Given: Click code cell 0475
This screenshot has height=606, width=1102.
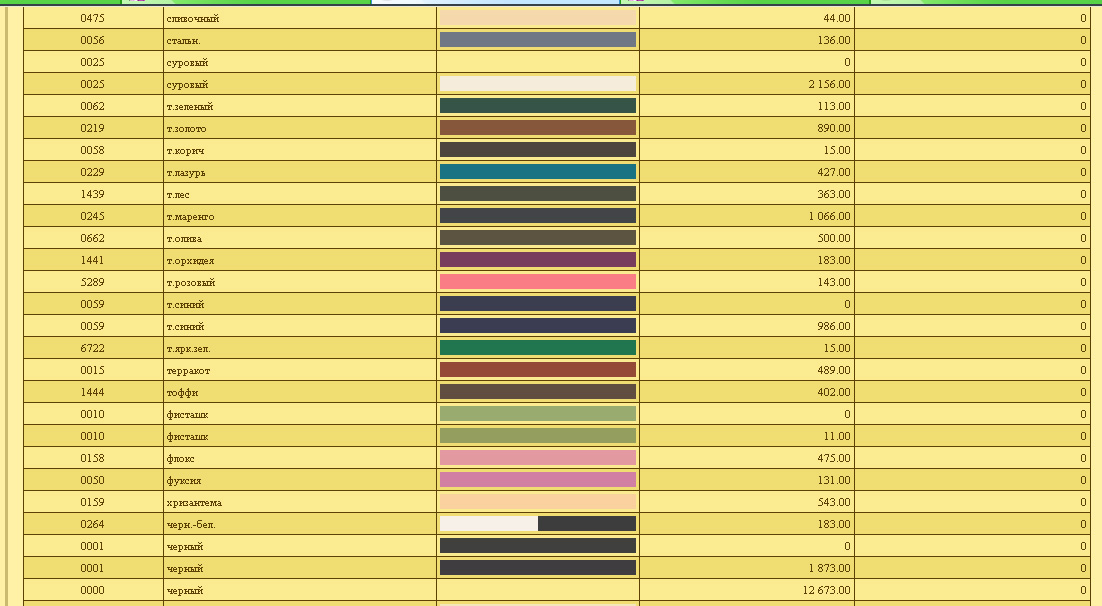Looking at the screenshot, I should 92,18.
